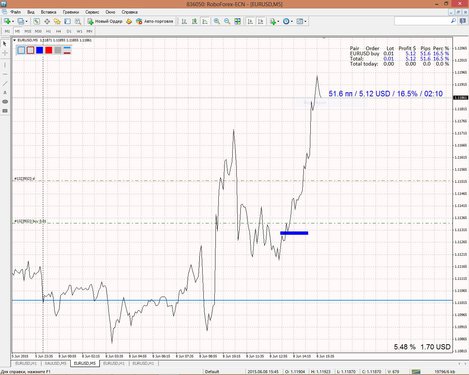This screenshot has height=375, width=469.
Task: Toggle the first blue-outlined box on chart
Action: pyautogui.click(x=21, y=50)
